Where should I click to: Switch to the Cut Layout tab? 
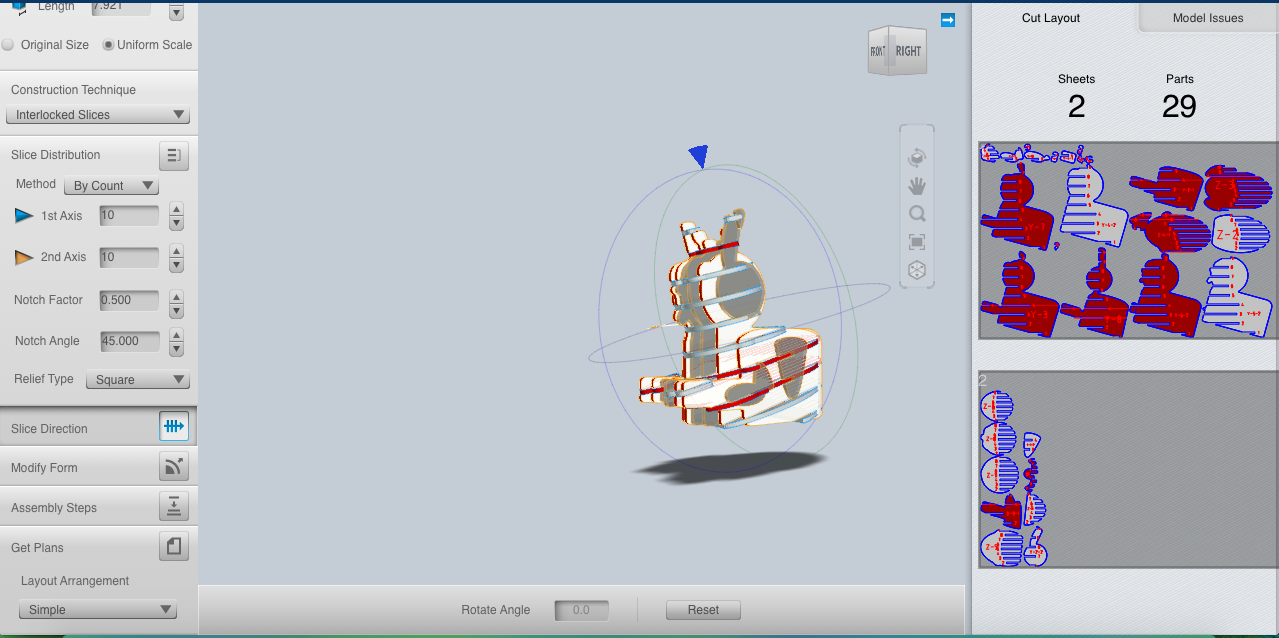pos(1051,18)
